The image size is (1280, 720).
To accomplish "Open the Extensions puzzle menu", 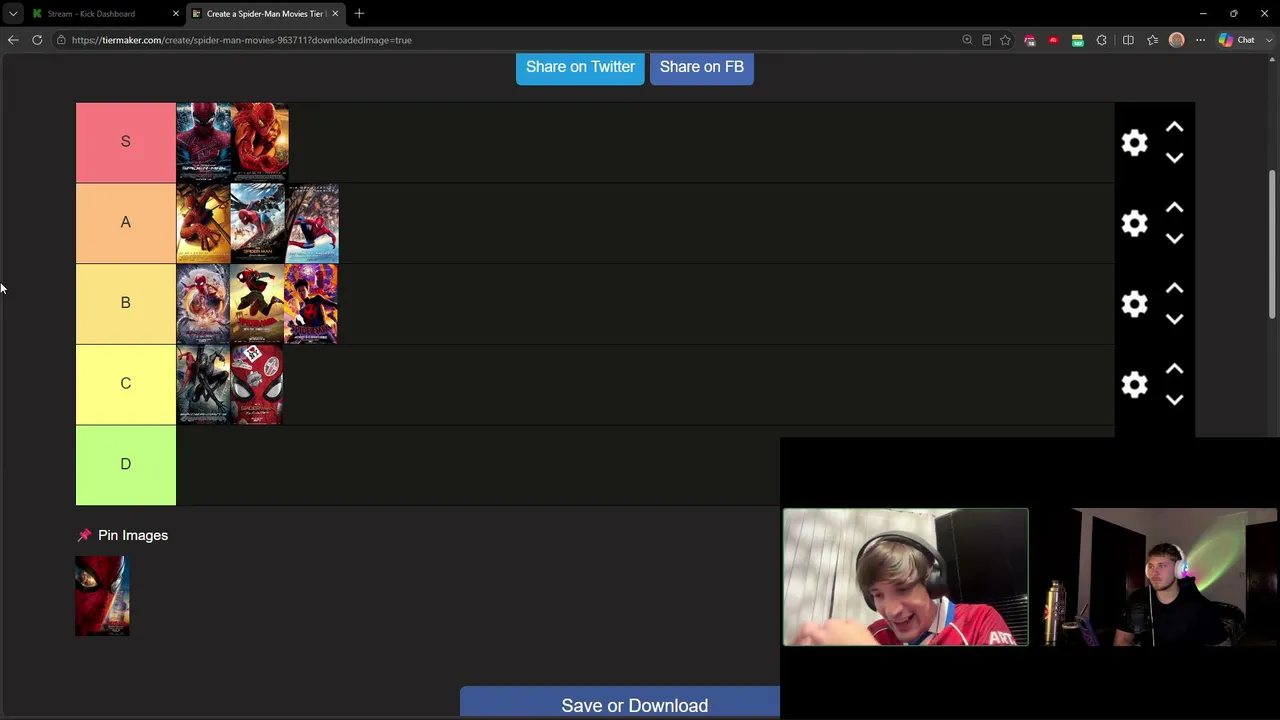I will [x=1102, y=40].
